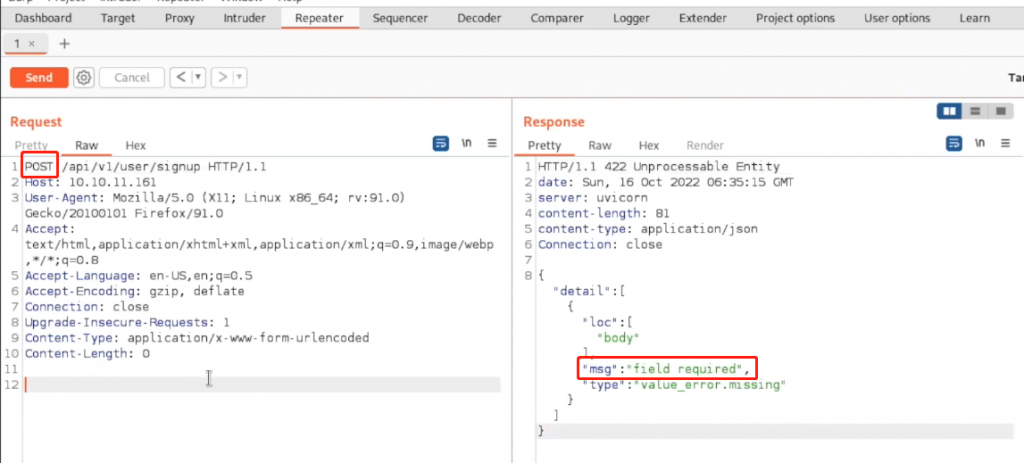The height and width of the screenshot is (463, 1024).
Task: Click the Accept-Encoding header line
Action: (x=135, y=291)
